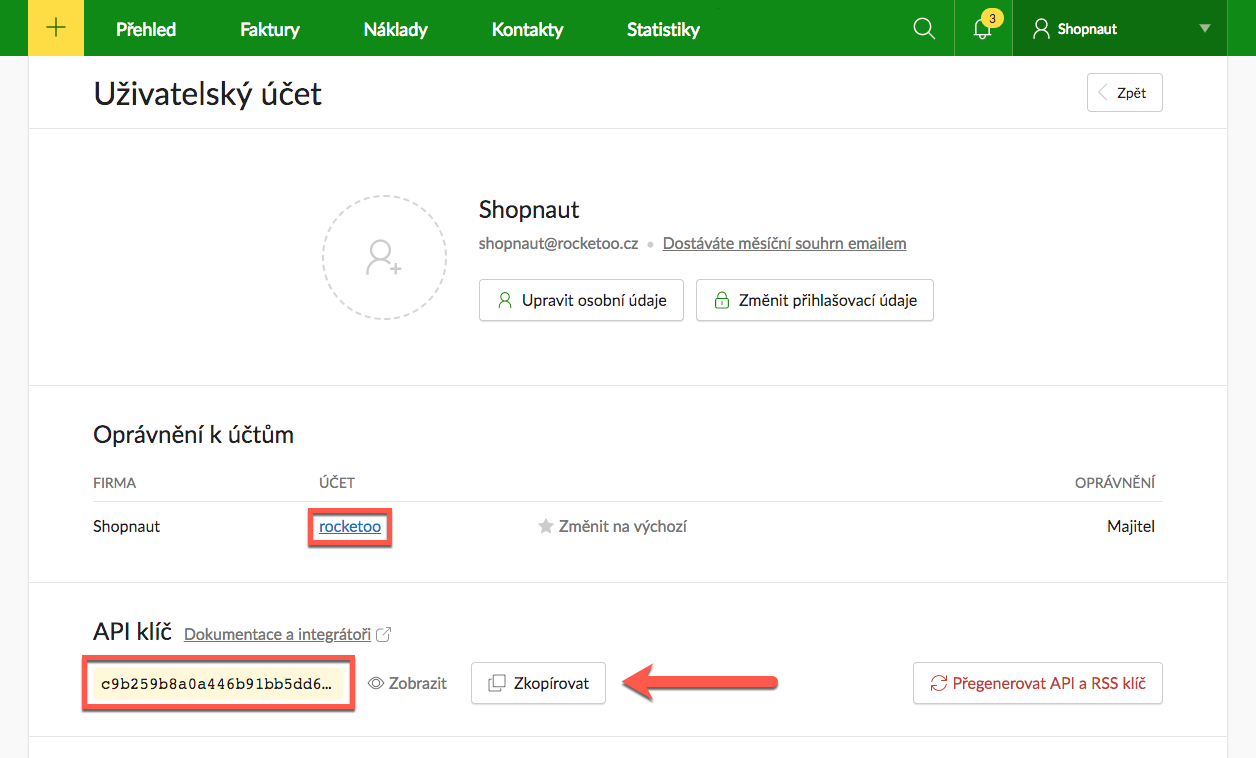Click the external link icon after Dokumentace

pyautogui.click(x=383, y=634)
